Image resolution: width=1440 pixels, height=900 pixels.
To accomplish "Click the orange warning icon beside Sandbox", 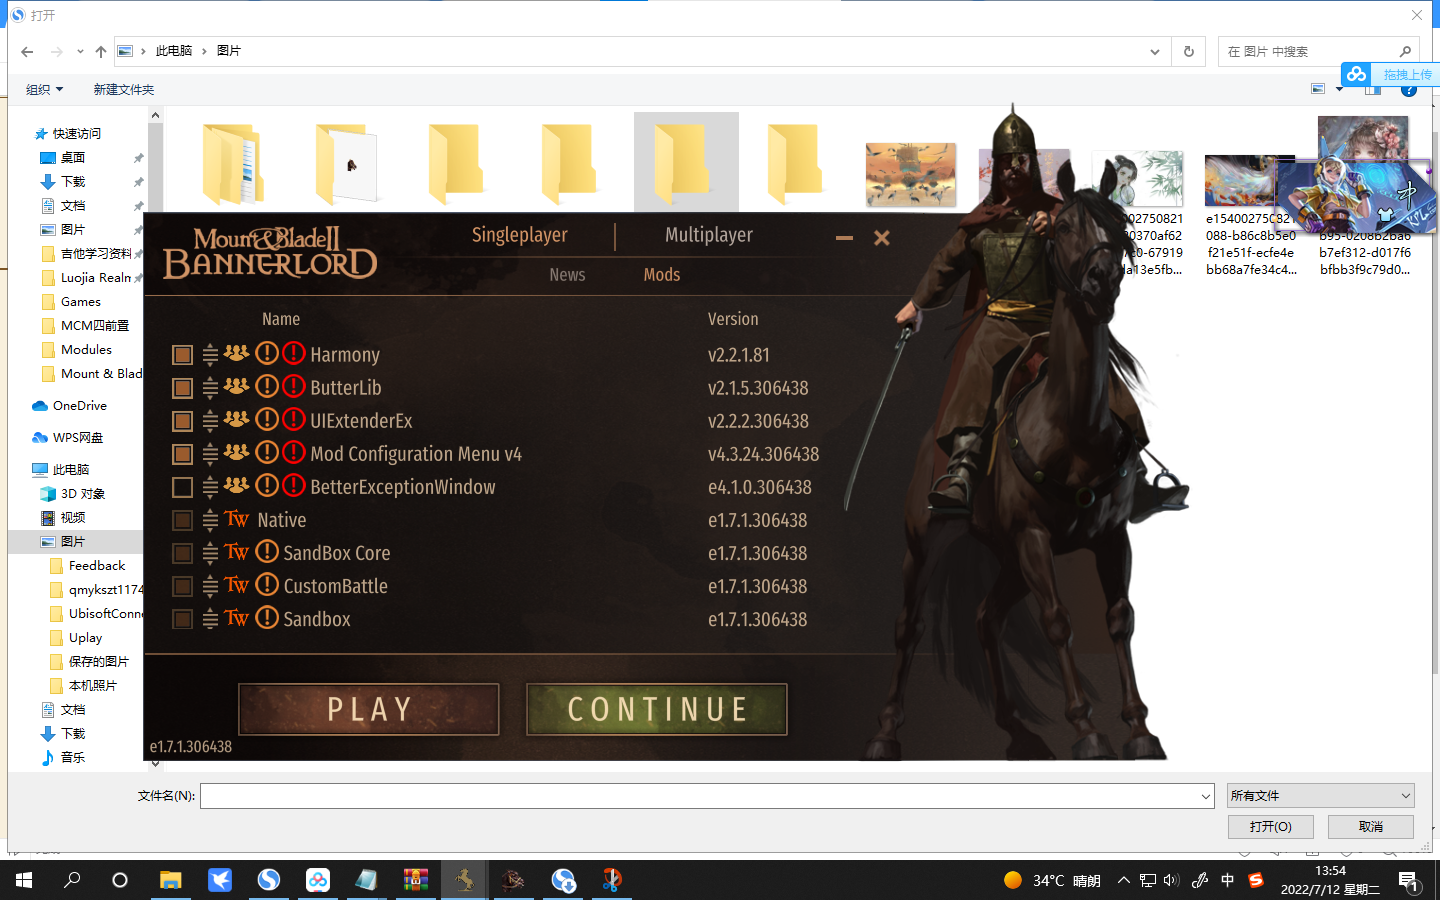I will pyautogui.click(x=267, y=617).
